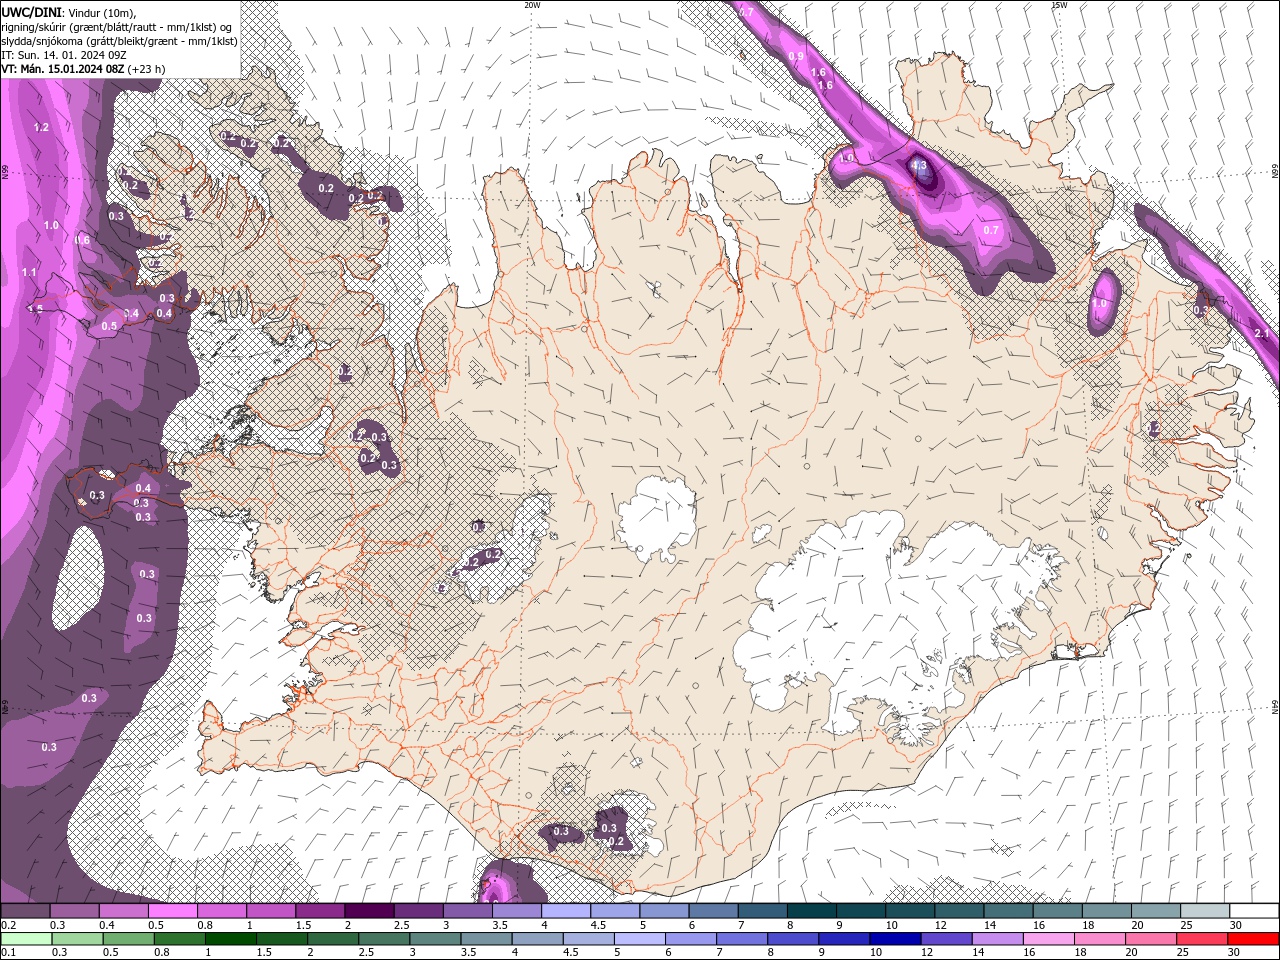The image size is (1280, 960).
Task: Click the bright red 30 mm rain legend swatch
Action: (1254, 939)
